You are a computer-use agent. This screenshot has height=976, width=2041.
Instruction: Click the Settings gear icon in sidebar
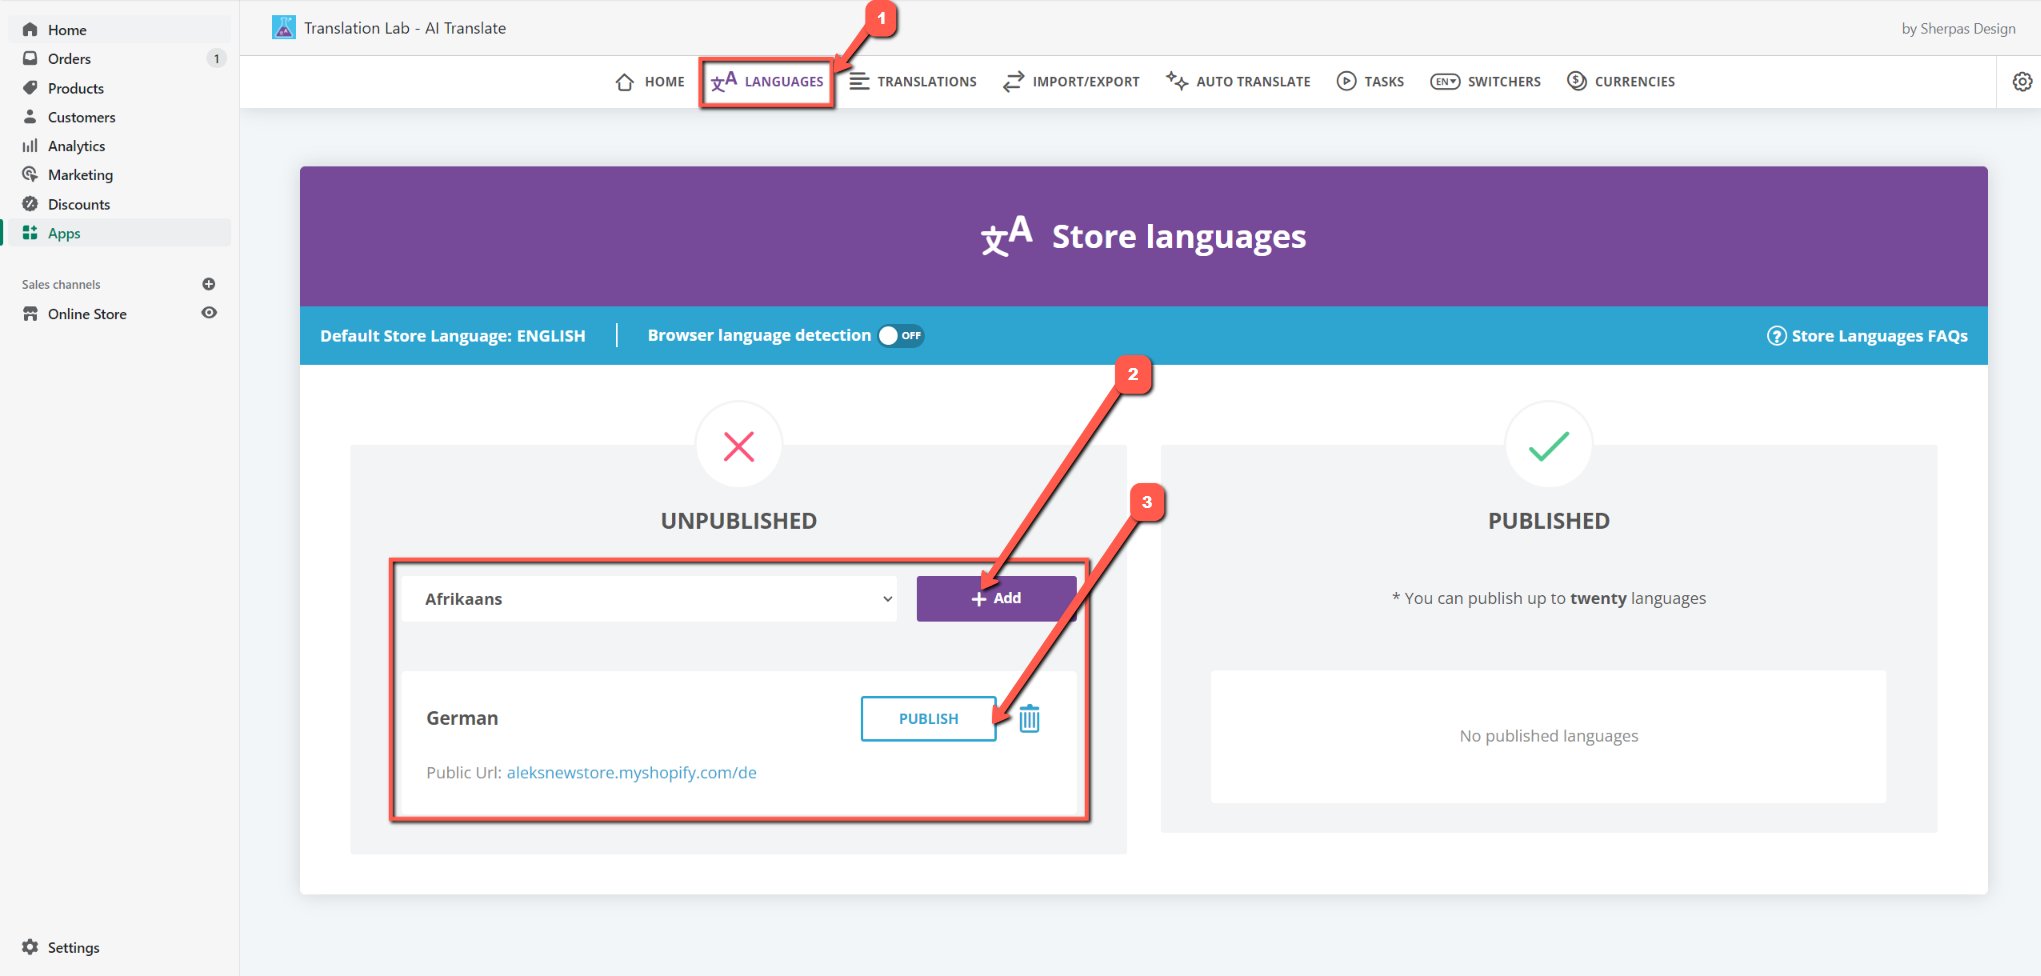[x=30, y=947]
